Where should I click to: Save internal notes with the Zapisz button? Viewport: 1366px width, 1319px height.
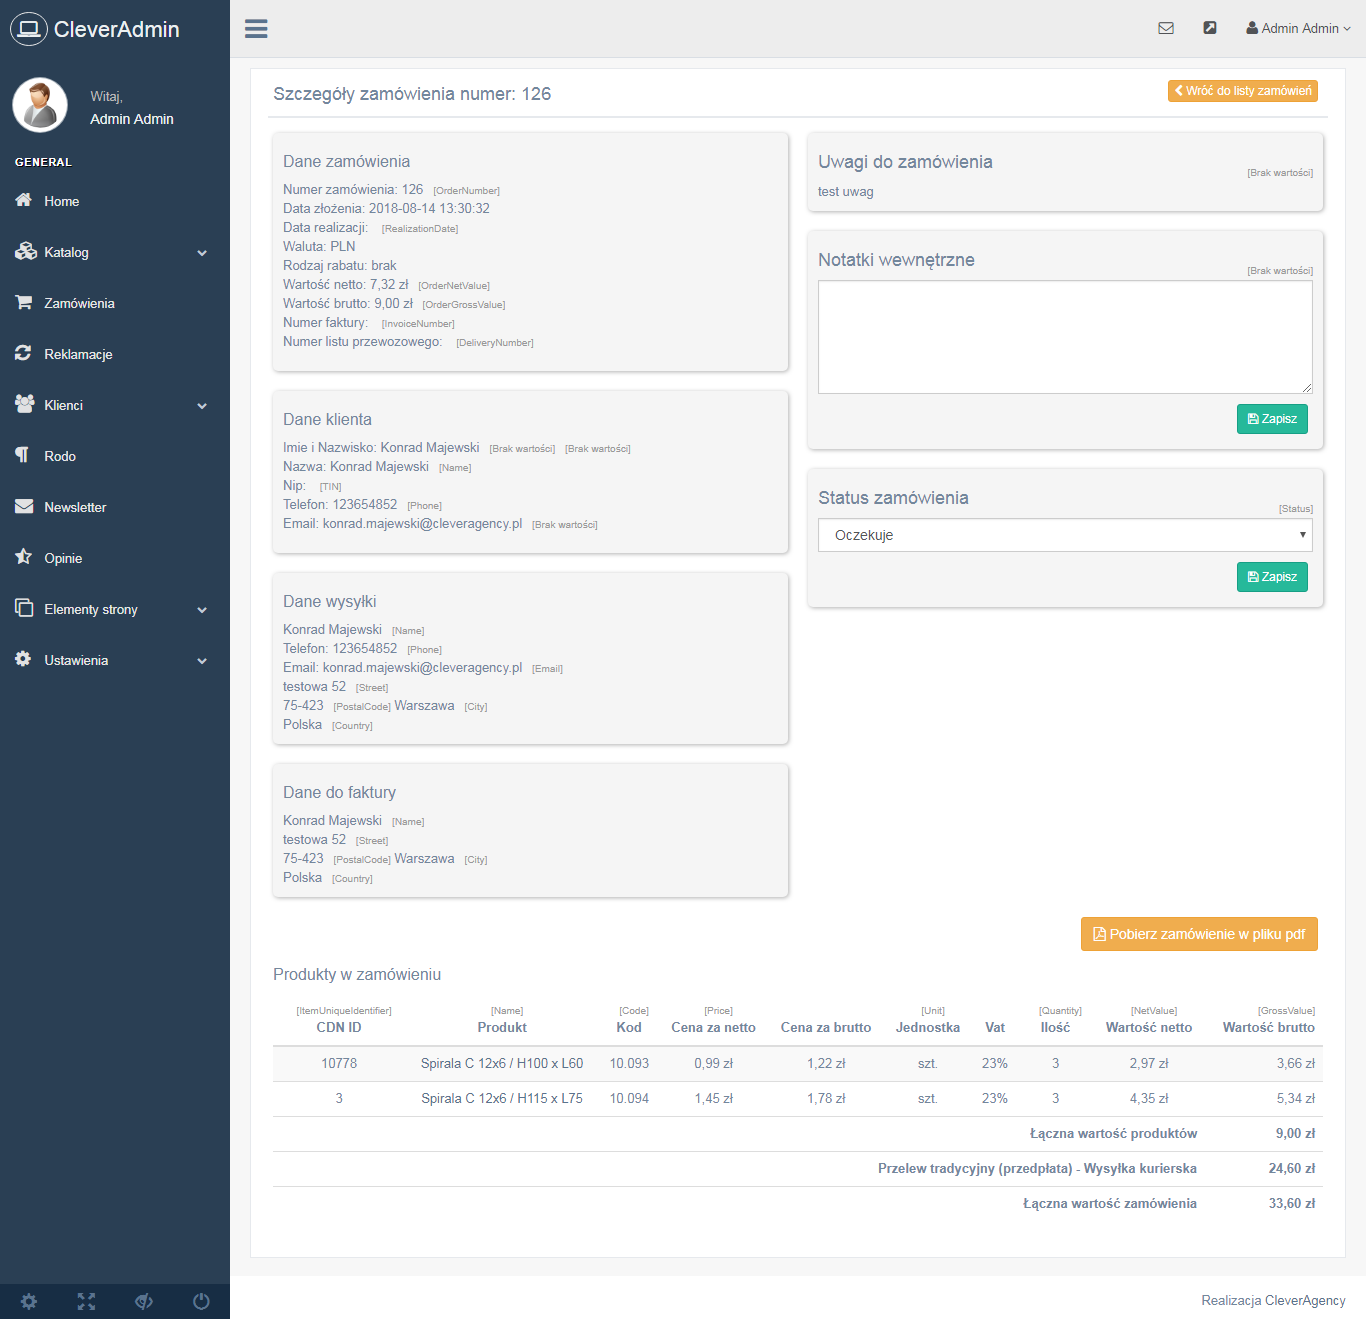pyautogui.click(x=1272, y=419)
